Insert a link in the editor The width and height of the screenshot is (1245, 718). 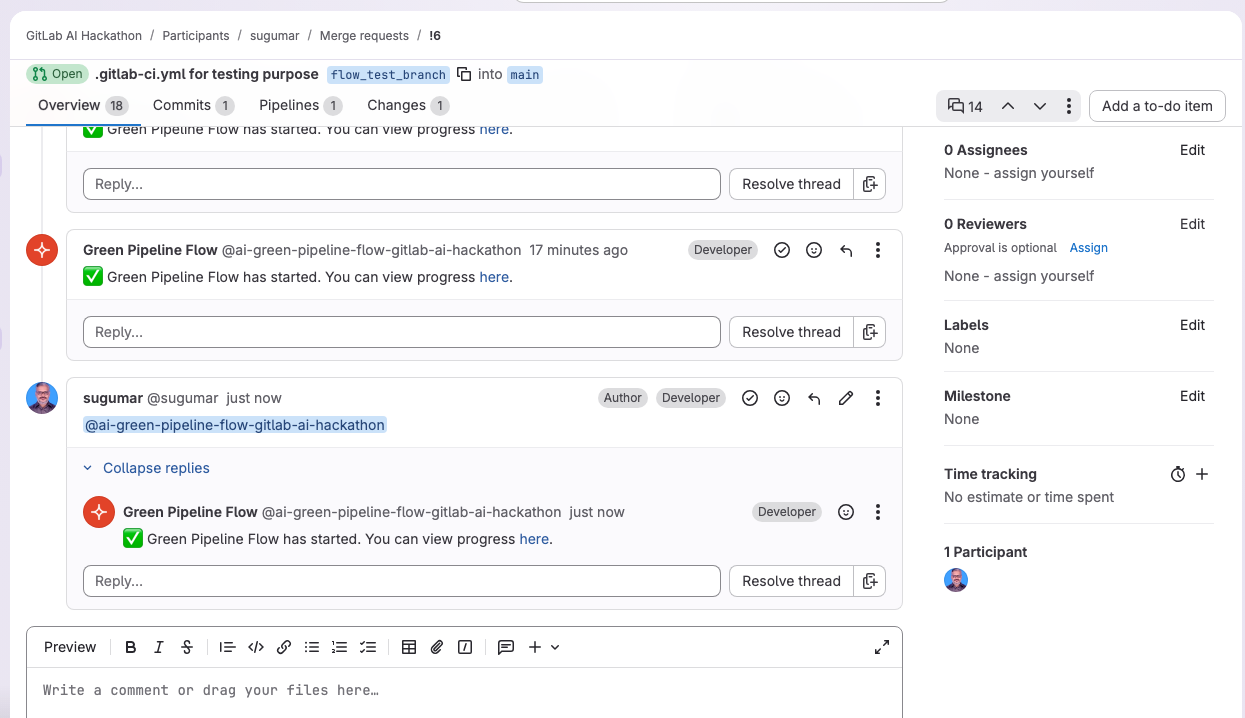284,647
